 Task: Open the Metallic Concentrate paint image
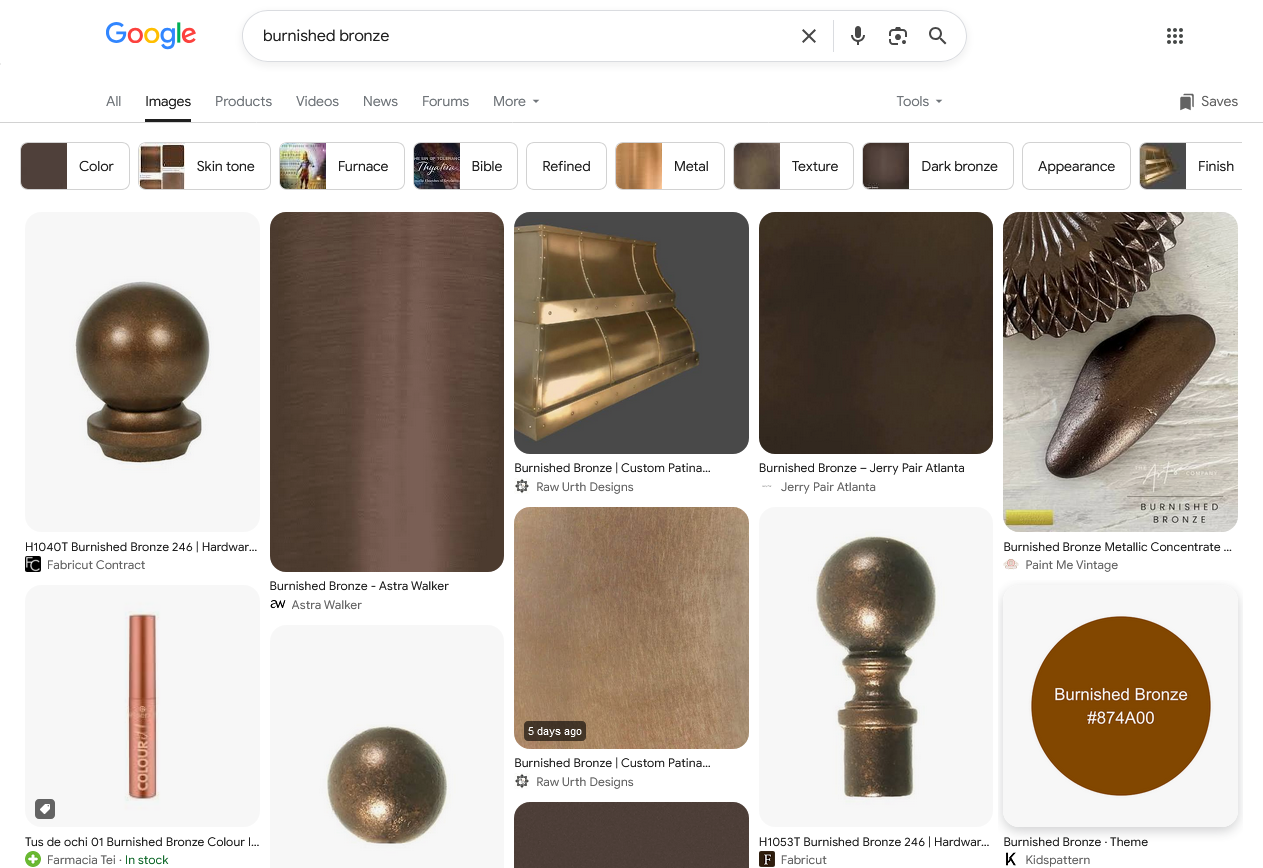click(x=1120, y=372)
